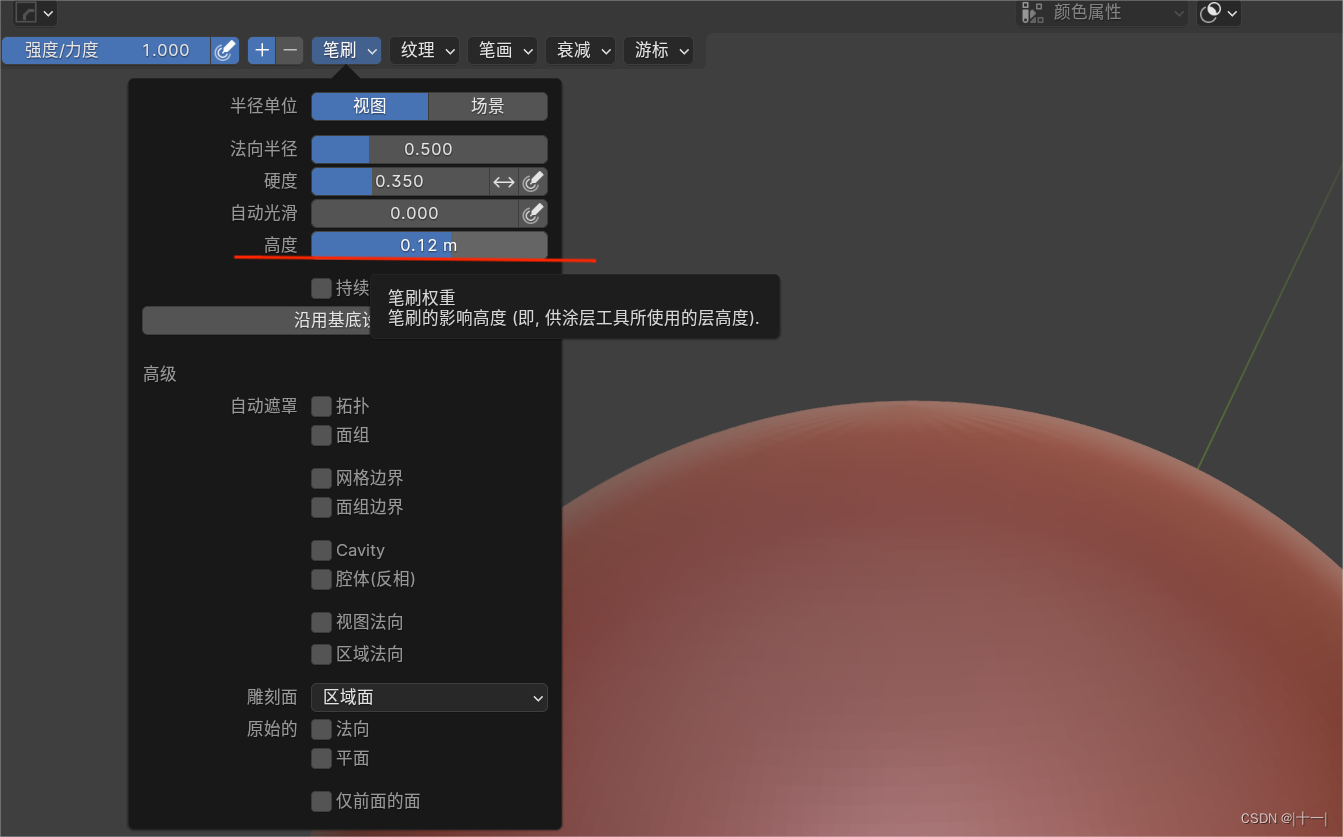The height and width of the screenshot is (837, 1343).
Task: Select 场景 radius unit
Action: (488, 106)
